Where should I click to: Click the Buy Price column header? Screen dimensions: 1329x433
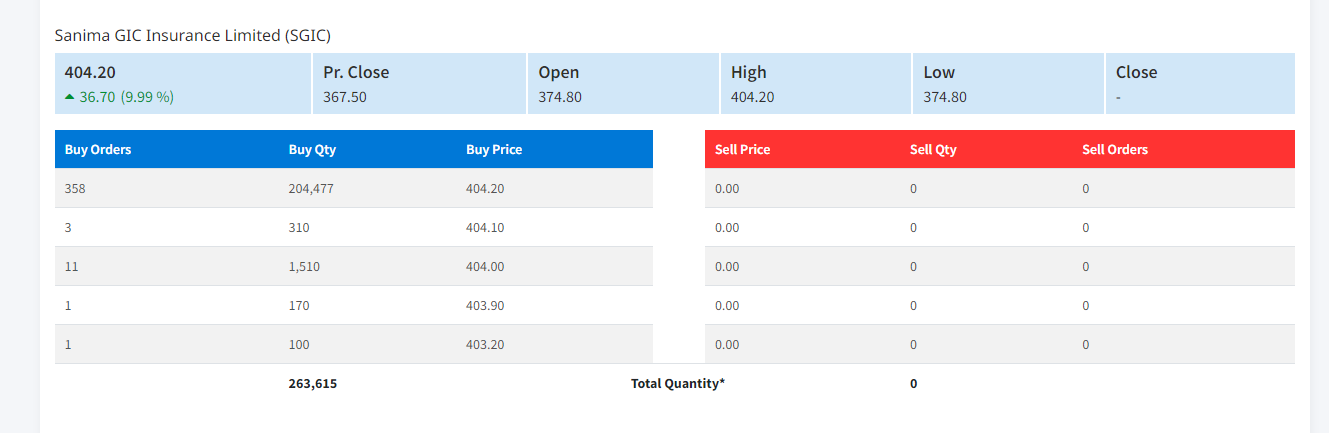click(494, 150)
